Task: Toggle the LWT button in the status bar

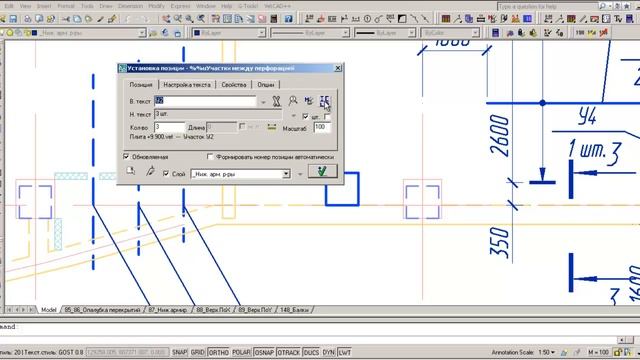Action: click(344, 352)
